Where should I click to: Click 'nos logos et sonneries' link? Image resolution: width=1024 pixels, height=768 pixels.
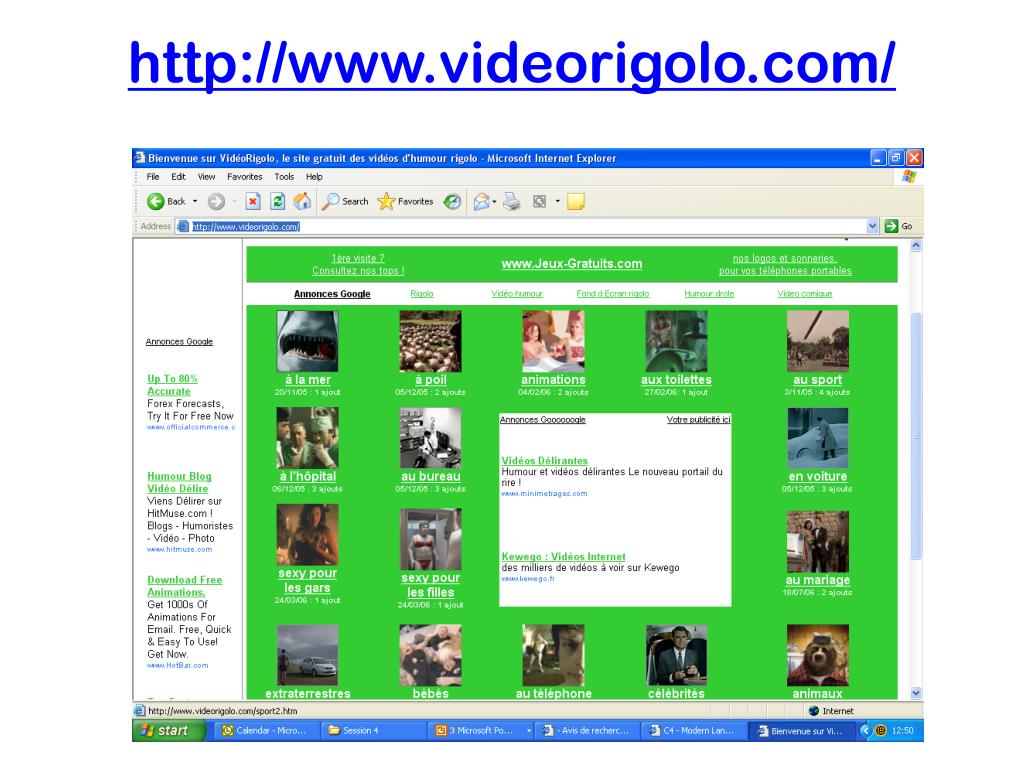(785, 264)
